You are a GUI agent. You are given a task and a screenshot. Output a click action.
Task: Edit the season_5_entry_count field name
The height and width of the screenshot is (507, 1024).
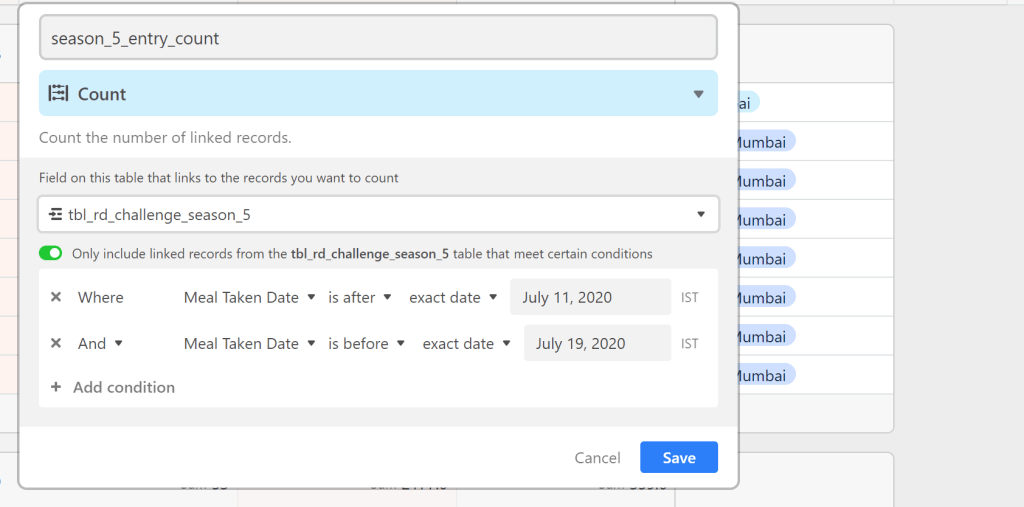[378, 38]
